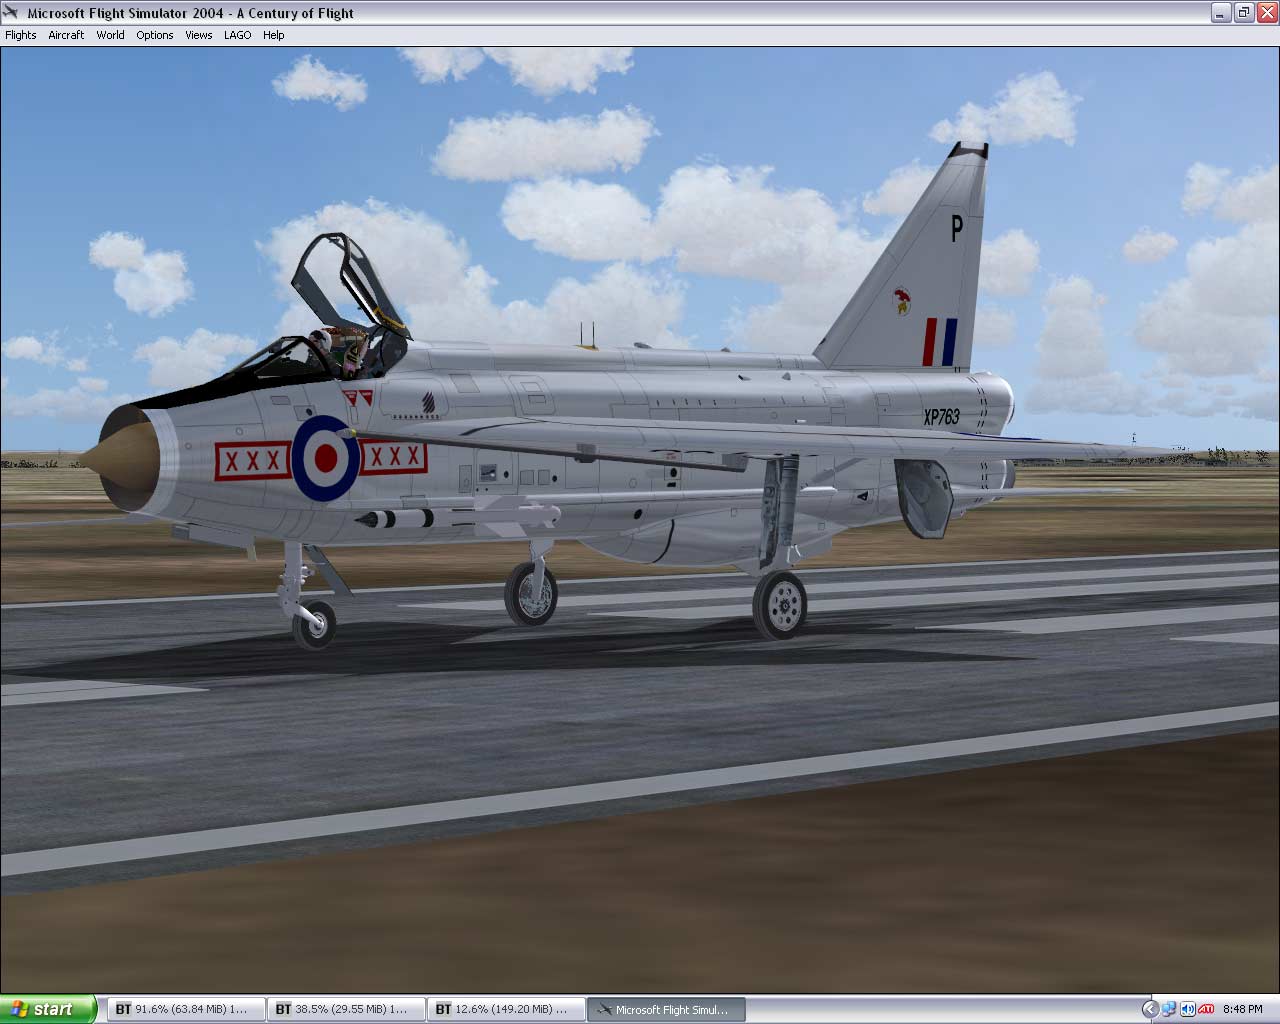The width and height of the screenshot is (1280, 1024).
Task: Open the network connections tray icon
Action: pos(1169,1009)
